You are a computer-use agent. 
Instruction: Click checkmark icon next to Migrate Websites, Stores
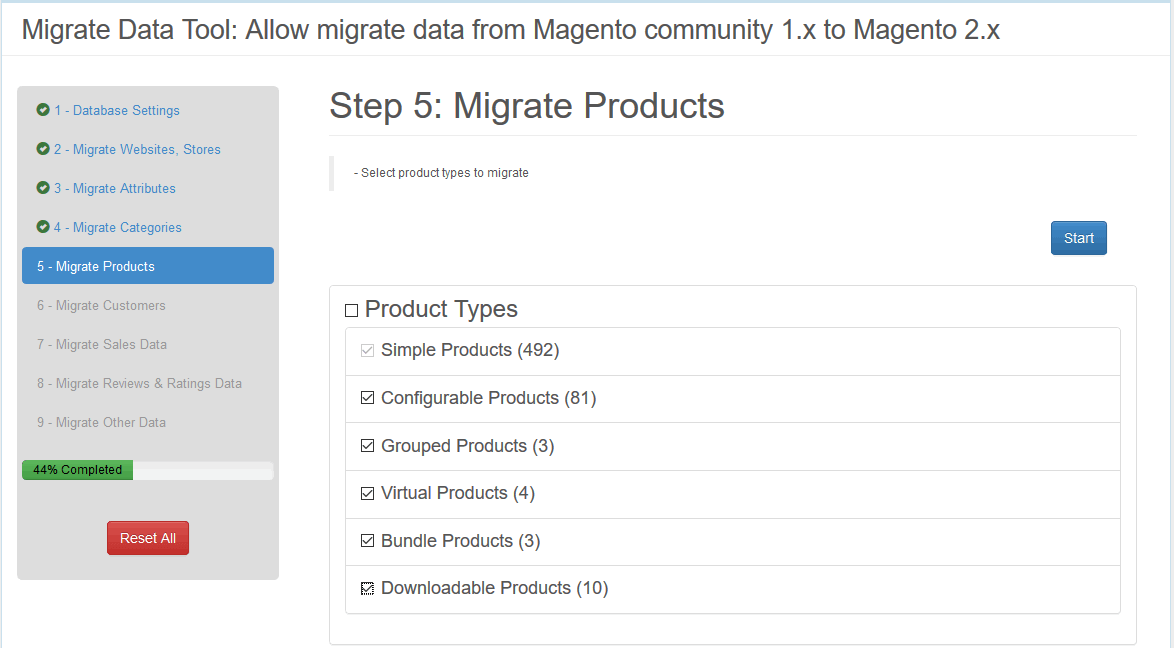click(43, 149)
